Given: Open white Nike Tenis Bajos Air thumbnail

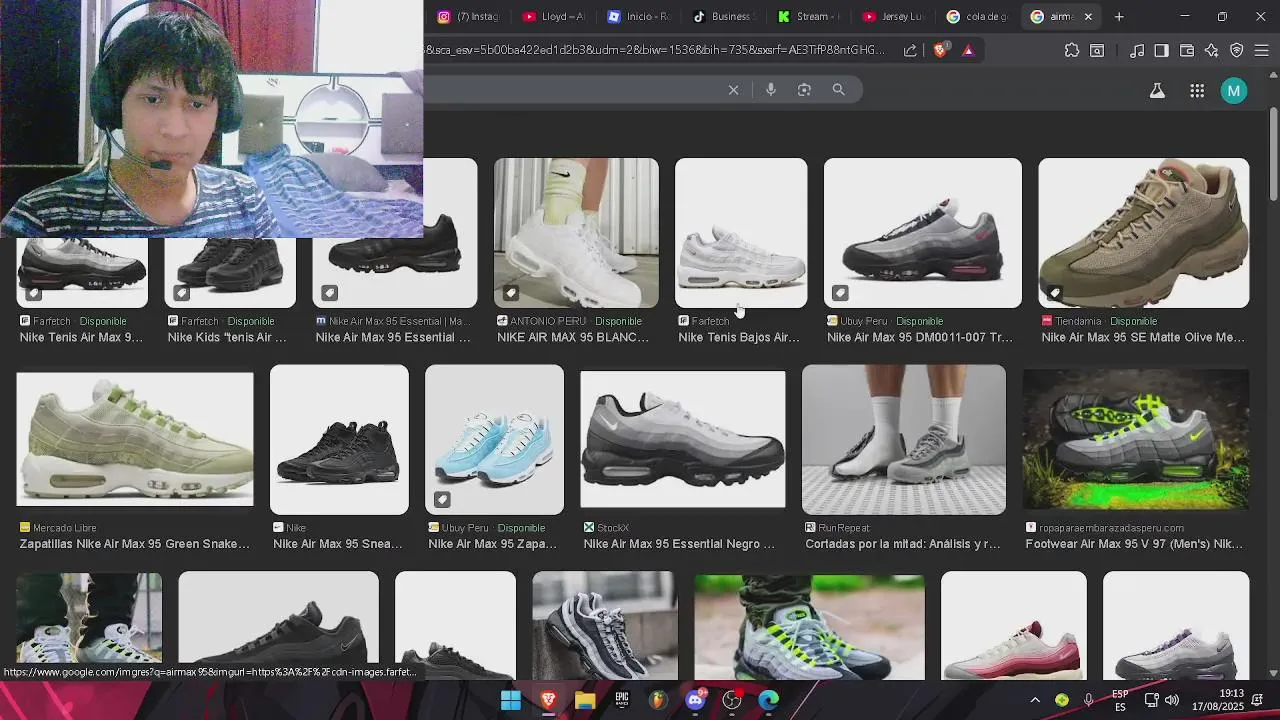Looking at the screenshot, I should point(741,233).
